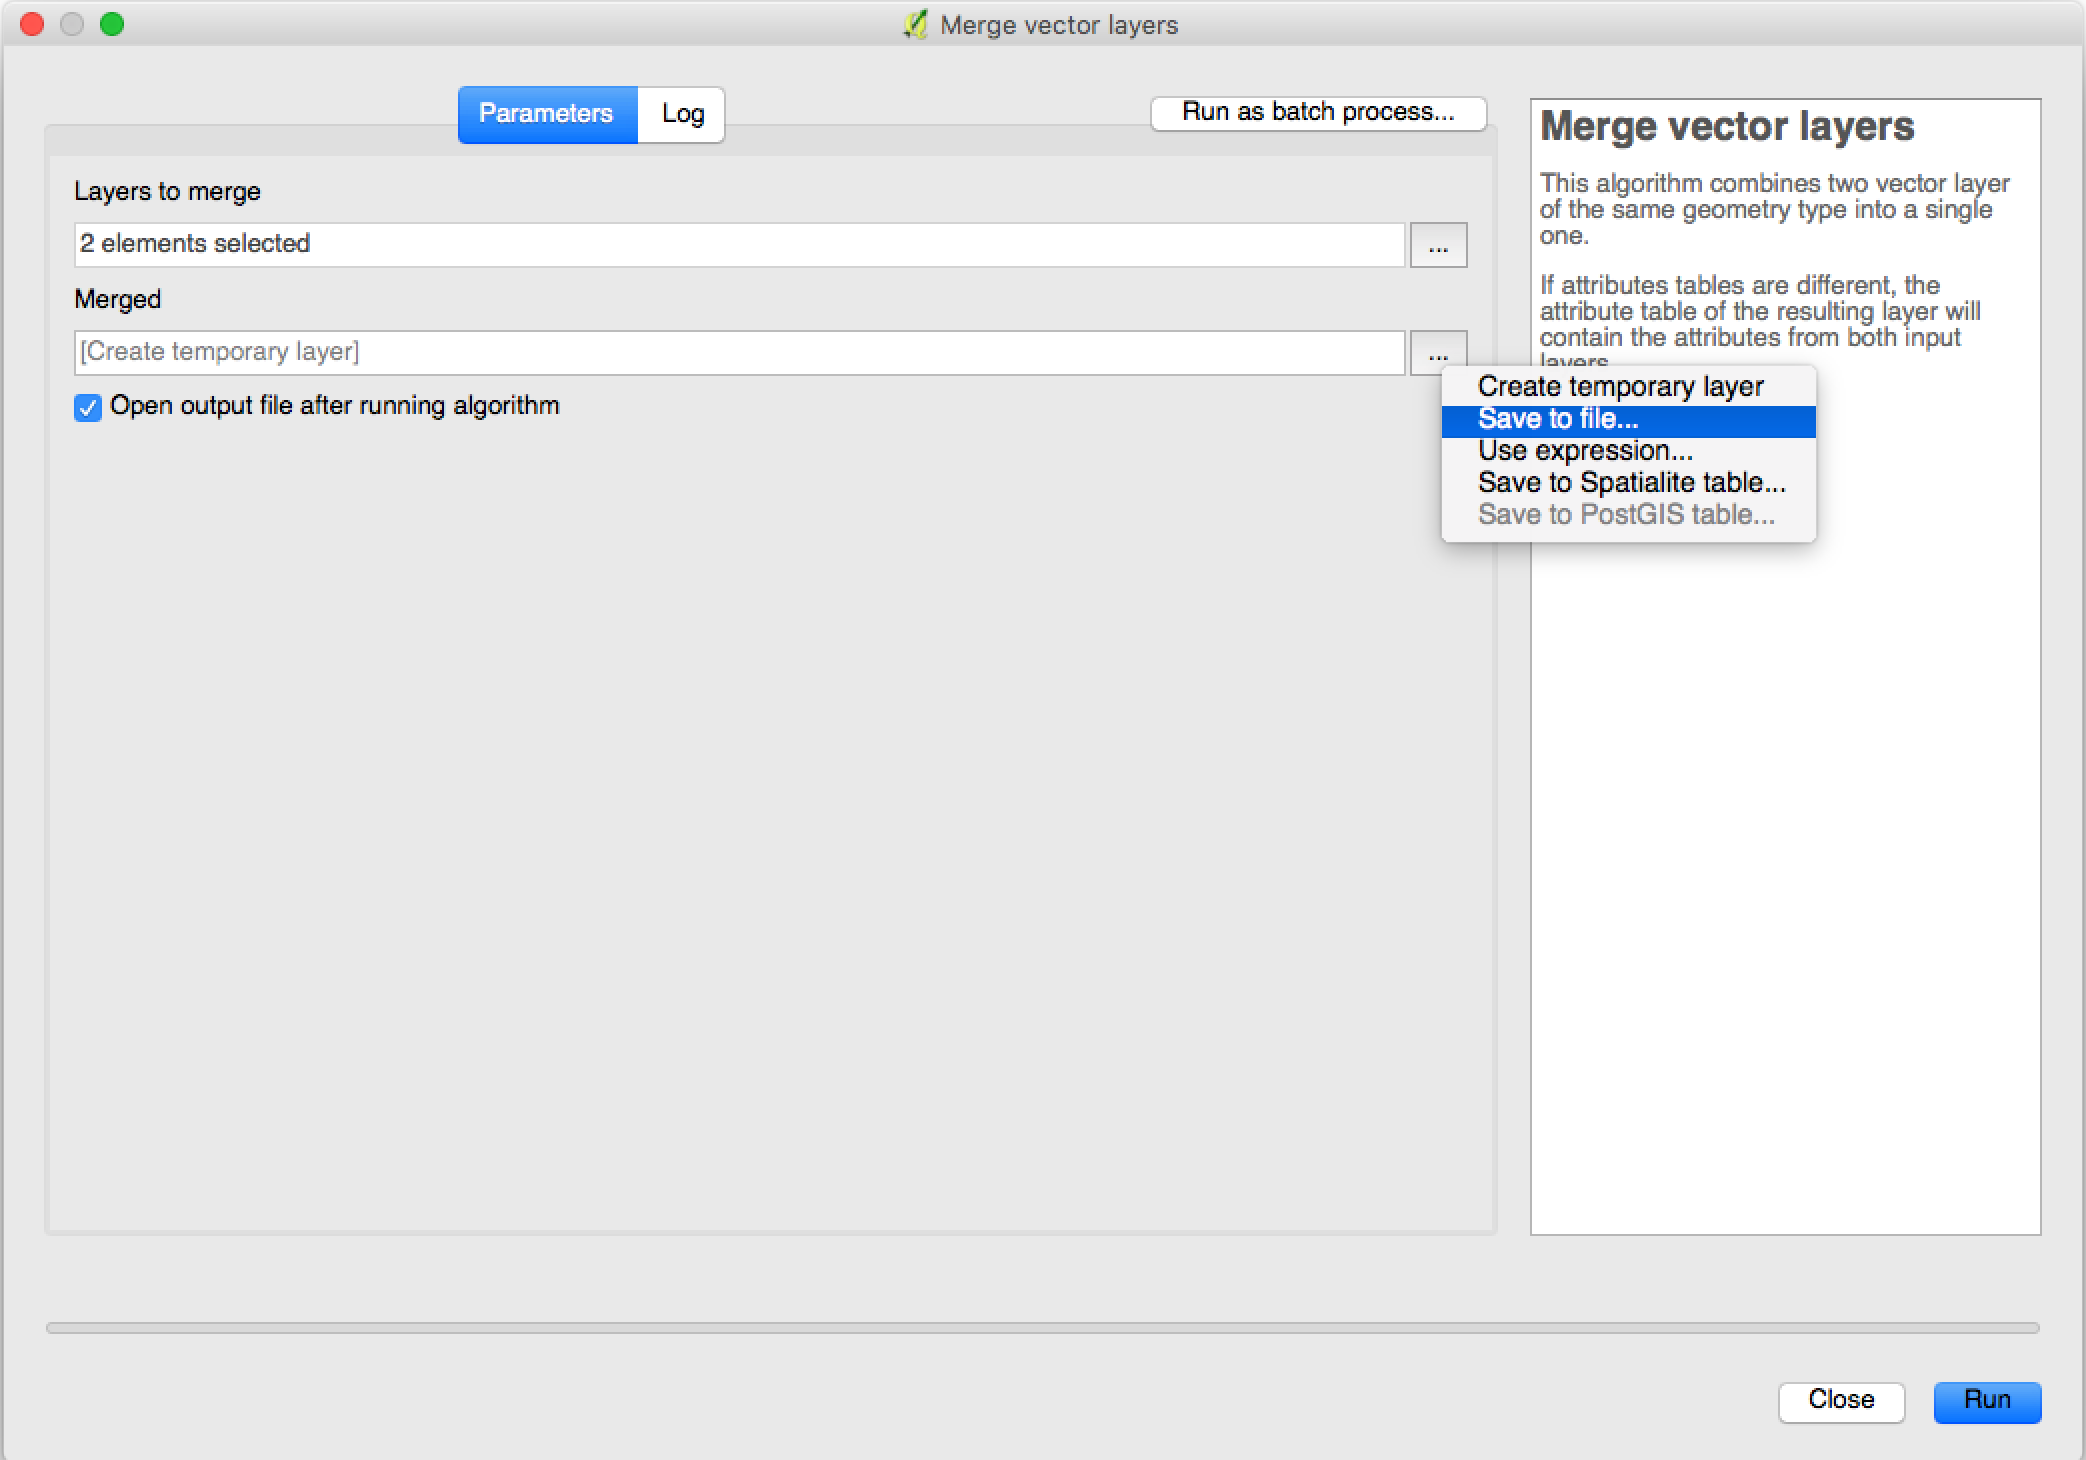Click the Merged output path field
This screenshot has width=2086, height=1460.
739,353
